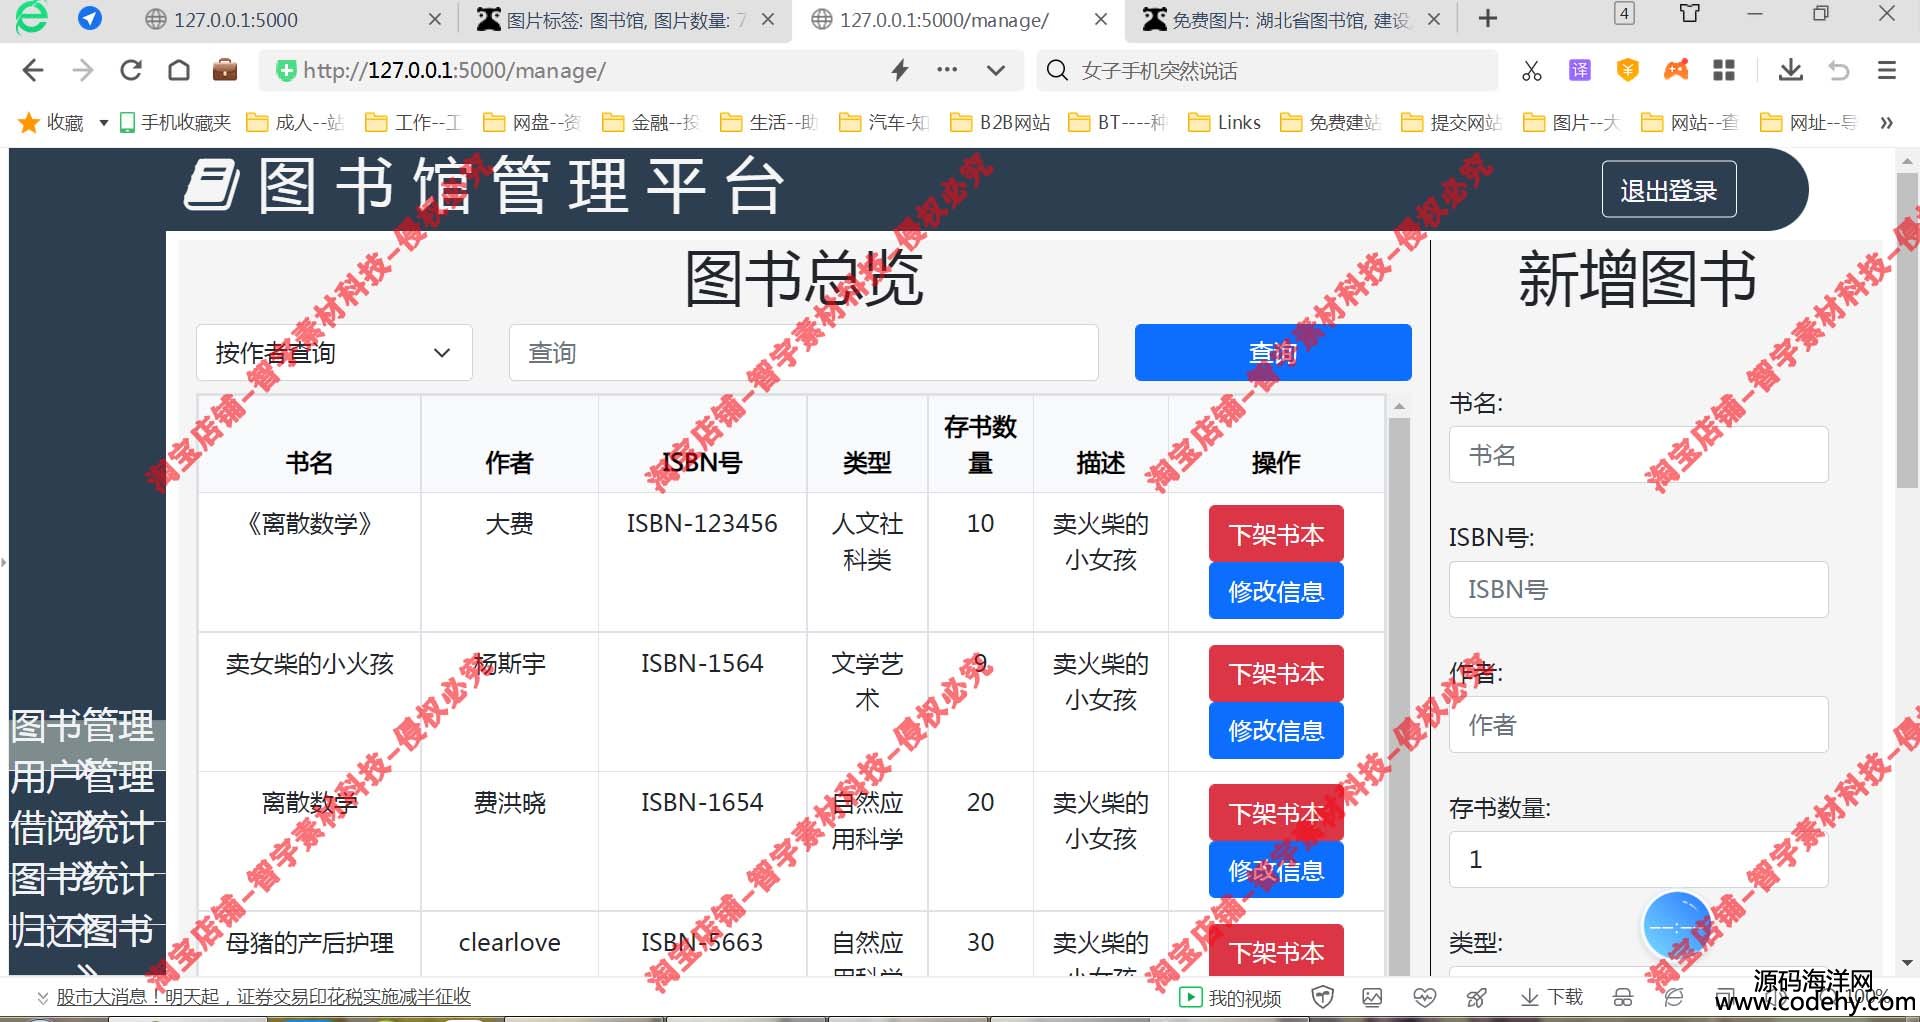Click the rocket accelerator icon in status bar
Image resolution: width=1920 pixels, height=1022 pixels.
1476,997
